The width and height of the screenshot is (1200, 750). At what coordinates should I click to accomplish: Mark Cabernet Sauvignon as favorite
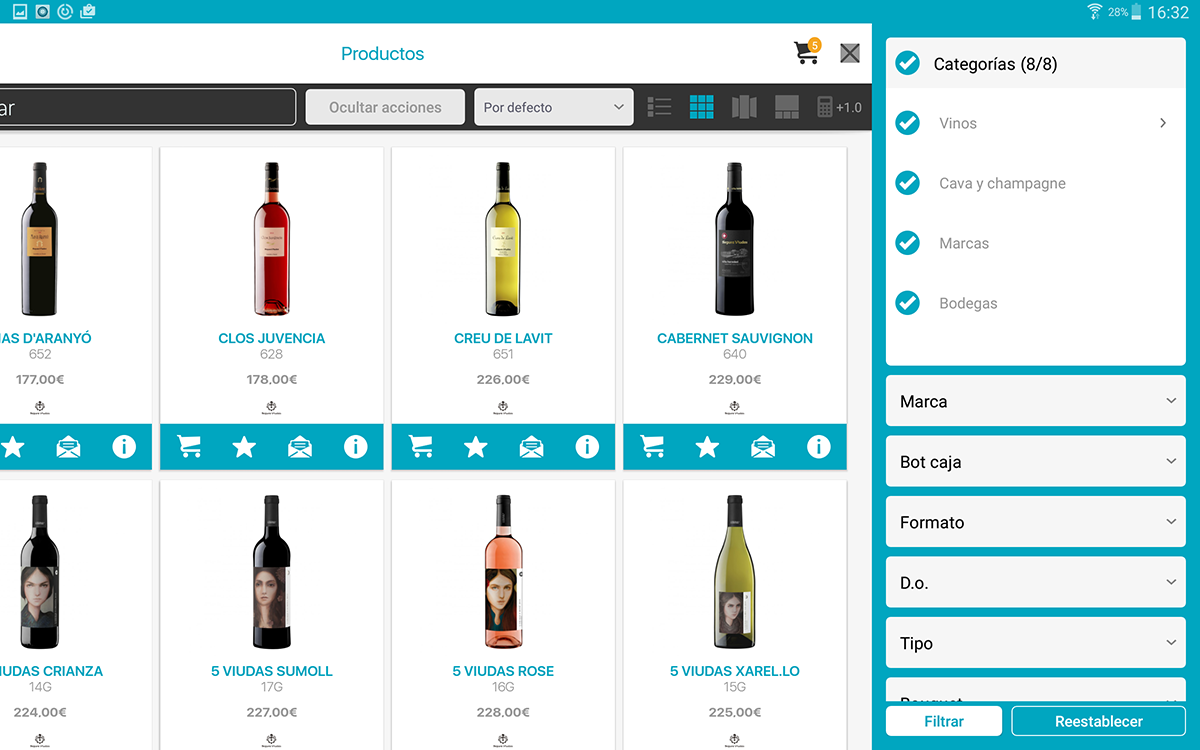(x=707, y=447)
